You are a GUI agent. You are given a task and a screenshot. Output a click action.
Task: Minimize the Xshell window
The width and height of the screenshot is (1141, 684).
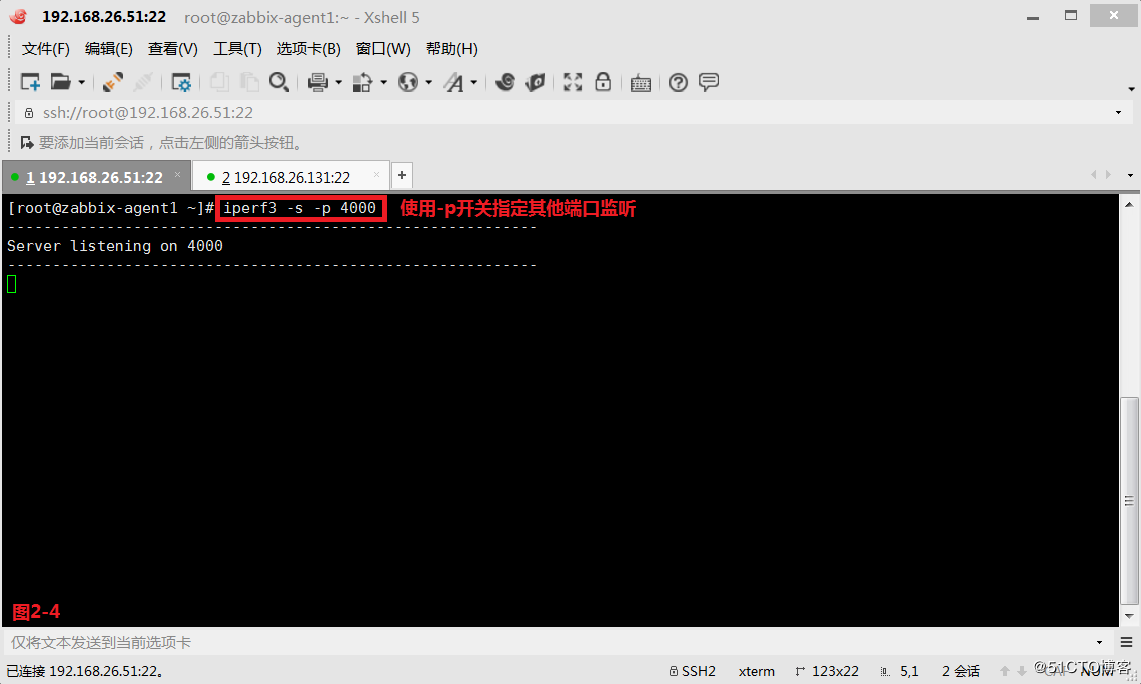coord(1033,16)
